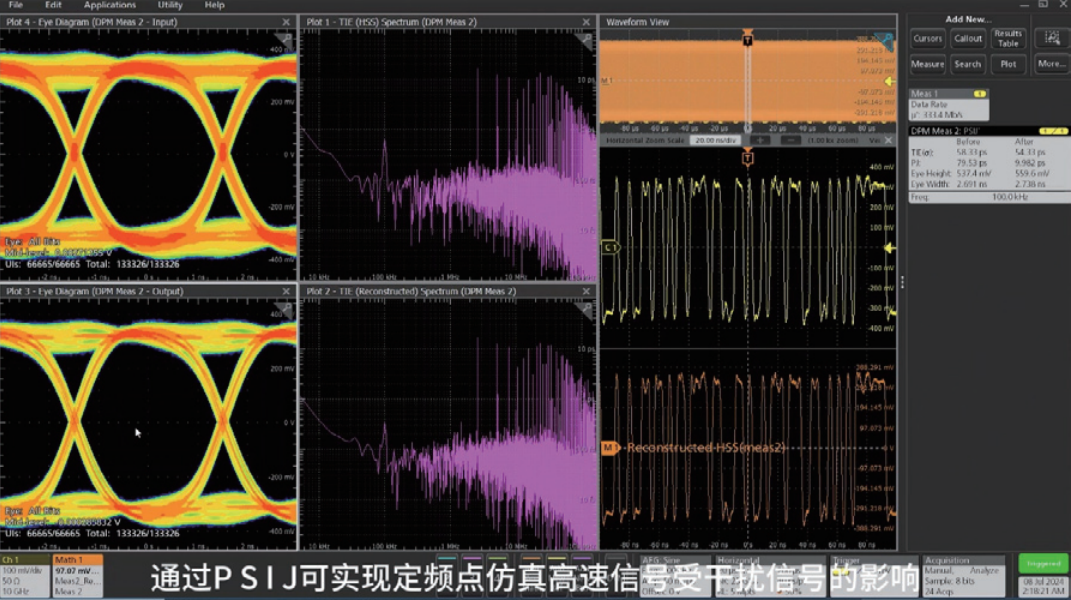Click the Horizontal Zoom Scale value field
The image size is (1071, 600).
pos(716,141)
